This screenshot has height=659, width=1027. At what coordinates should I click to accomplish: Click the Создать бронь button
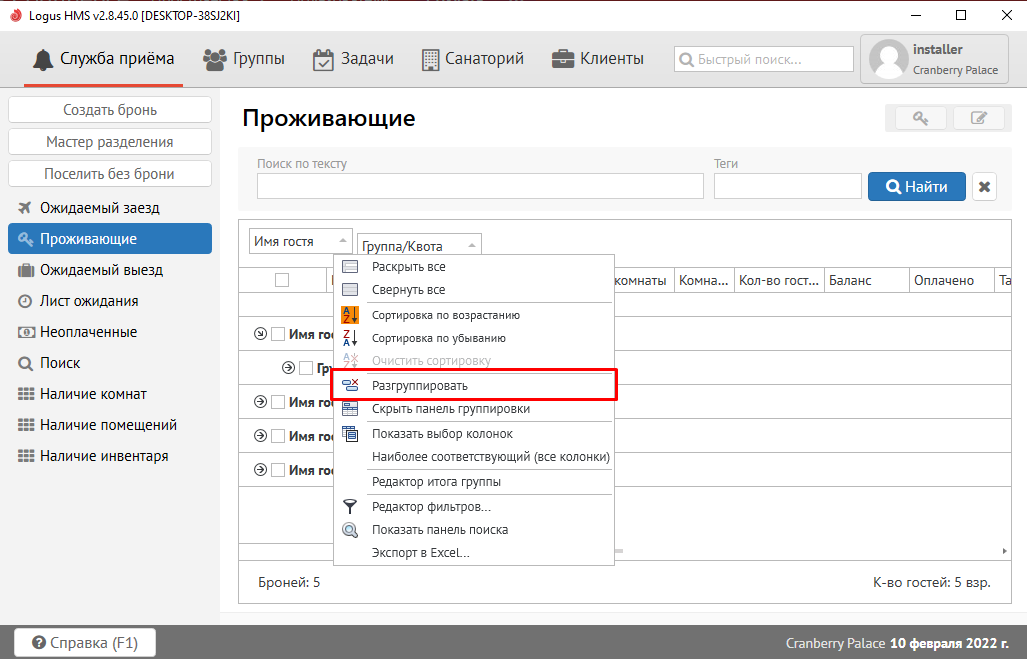[x=110, y=110]
